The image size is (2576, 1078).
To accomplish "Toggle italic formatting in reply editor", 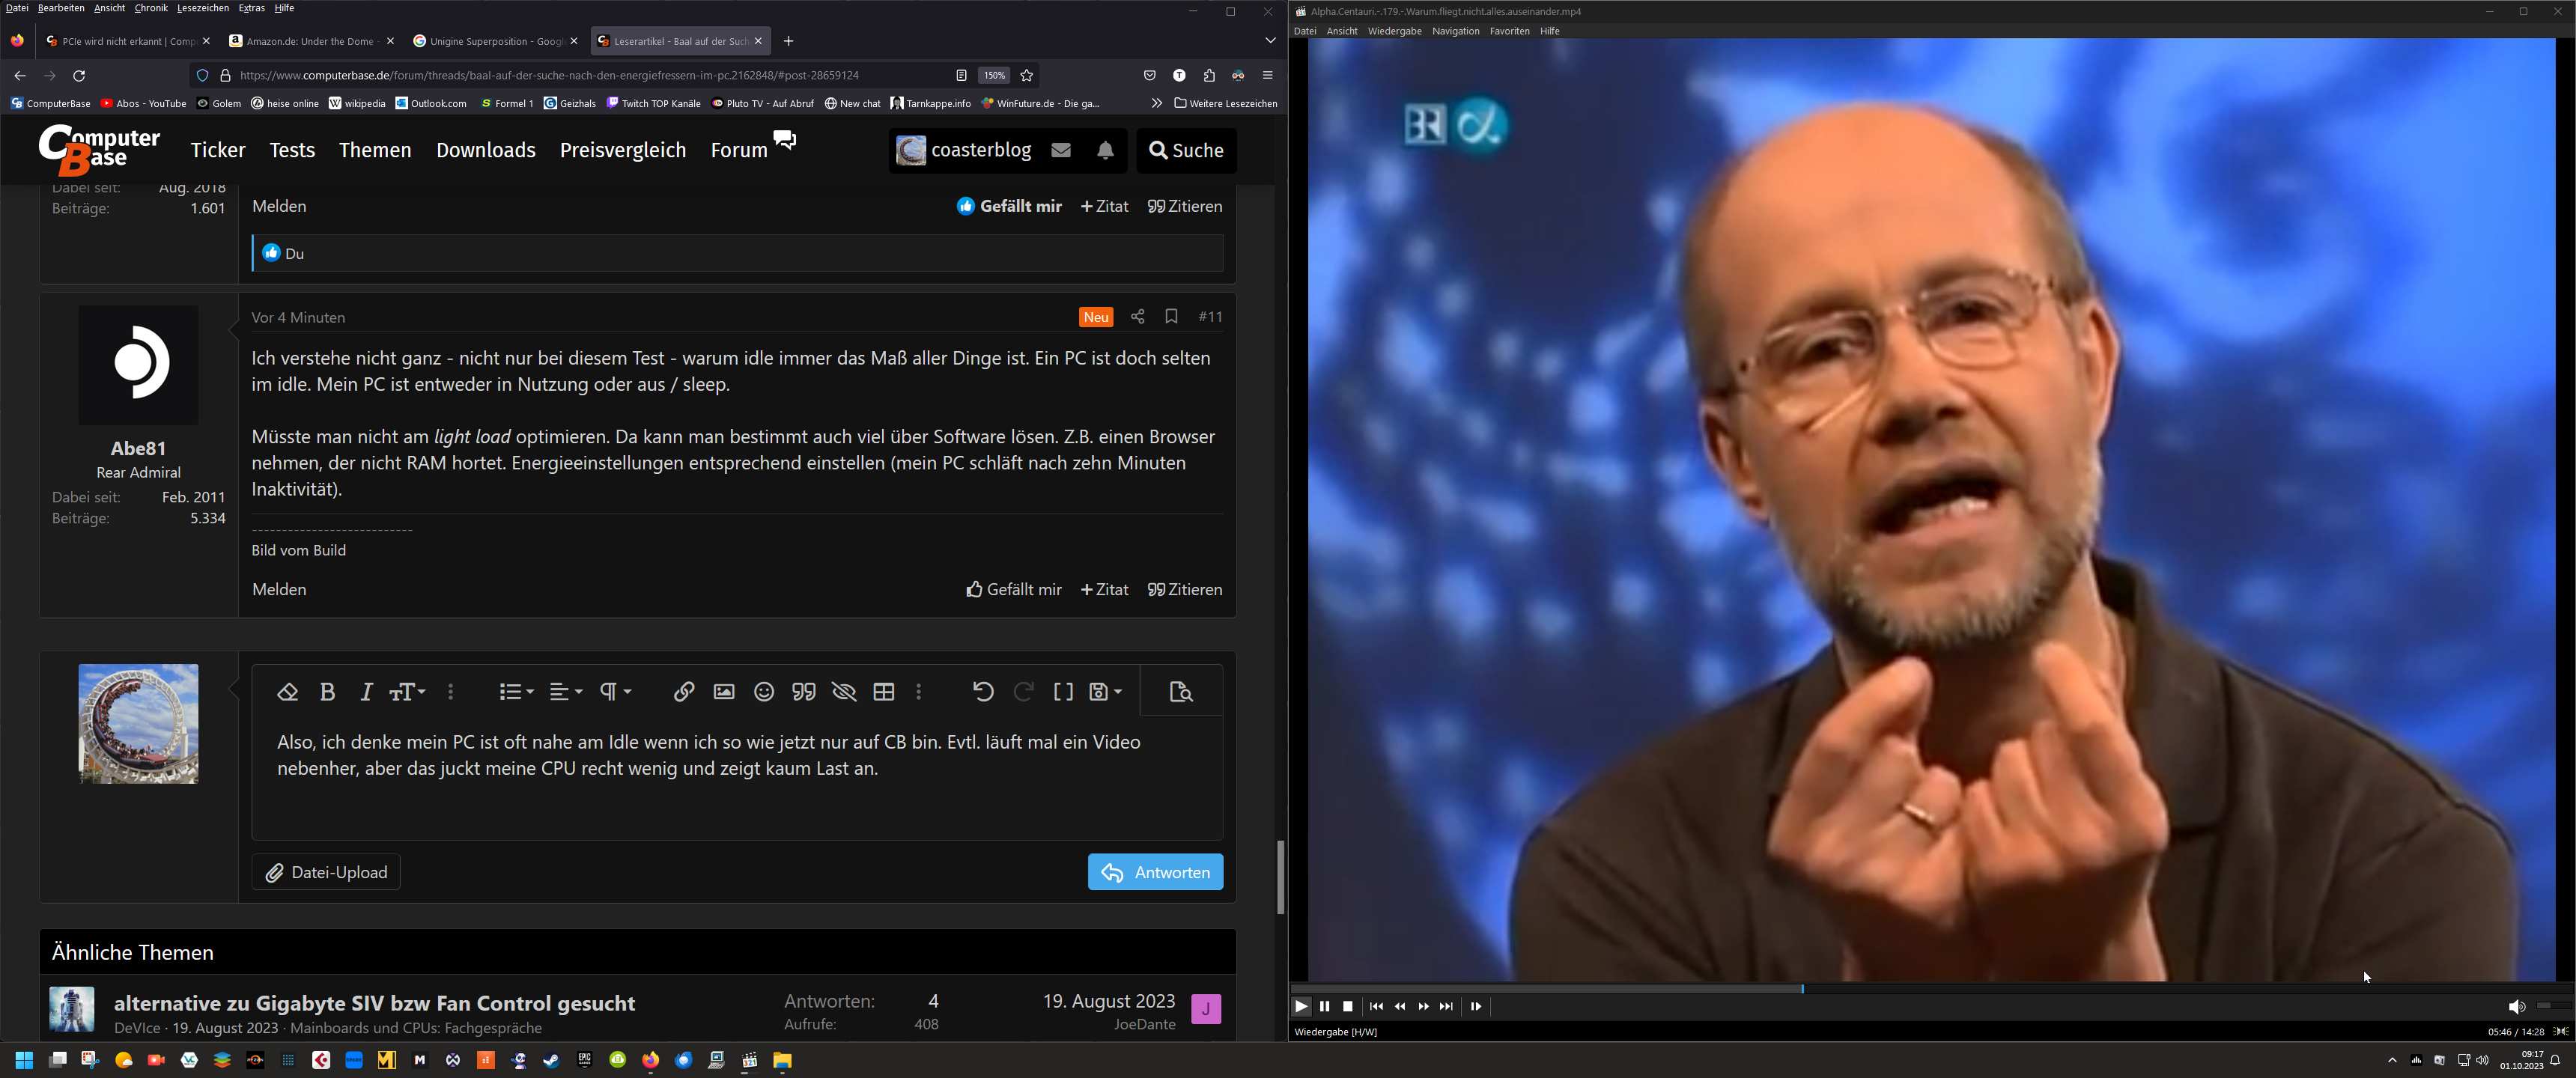I will (366, 692).
